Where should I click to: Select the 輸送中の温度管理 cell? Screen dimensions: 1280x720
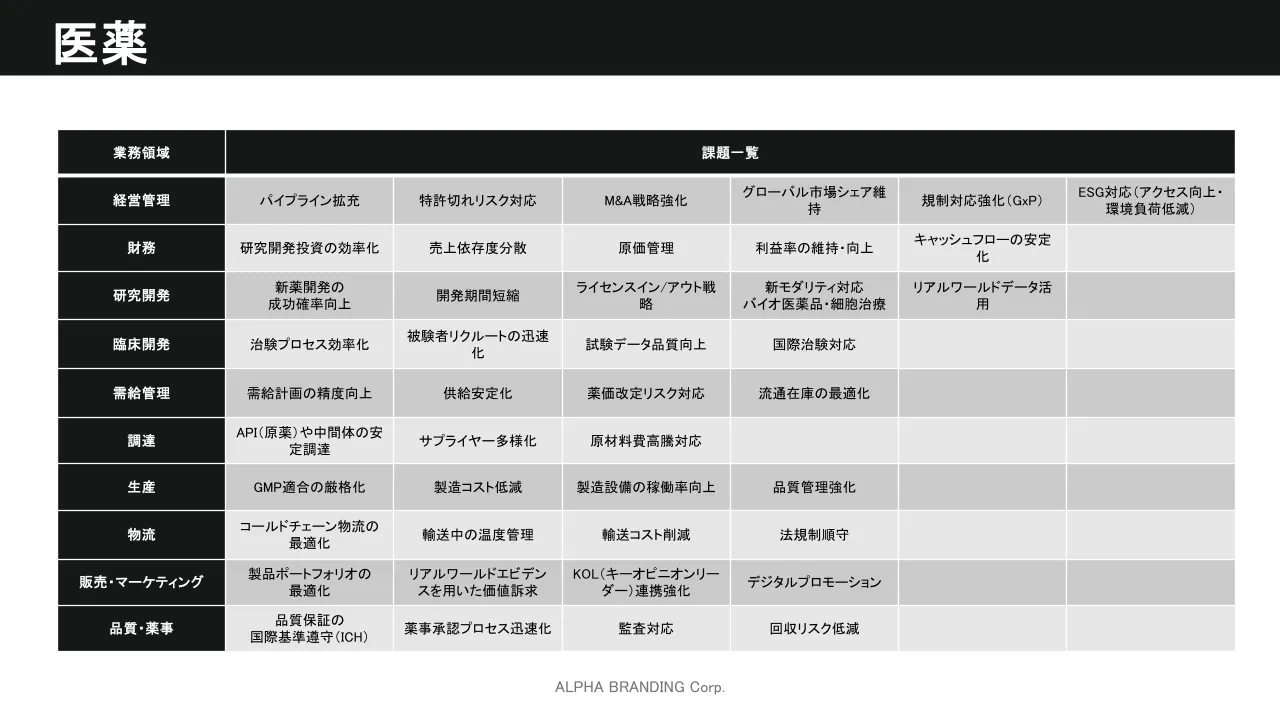point(478,534)
